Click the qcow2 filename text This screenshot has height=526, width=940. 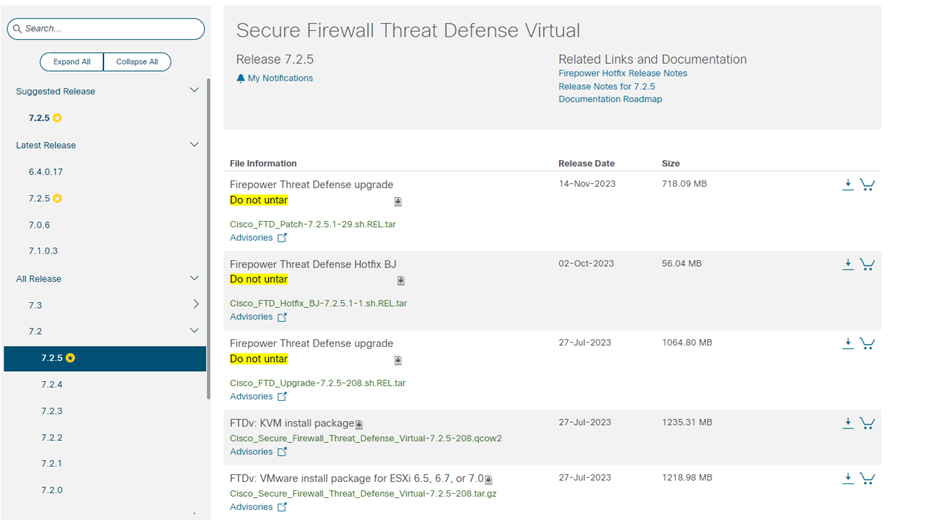(x=366, y=438)
